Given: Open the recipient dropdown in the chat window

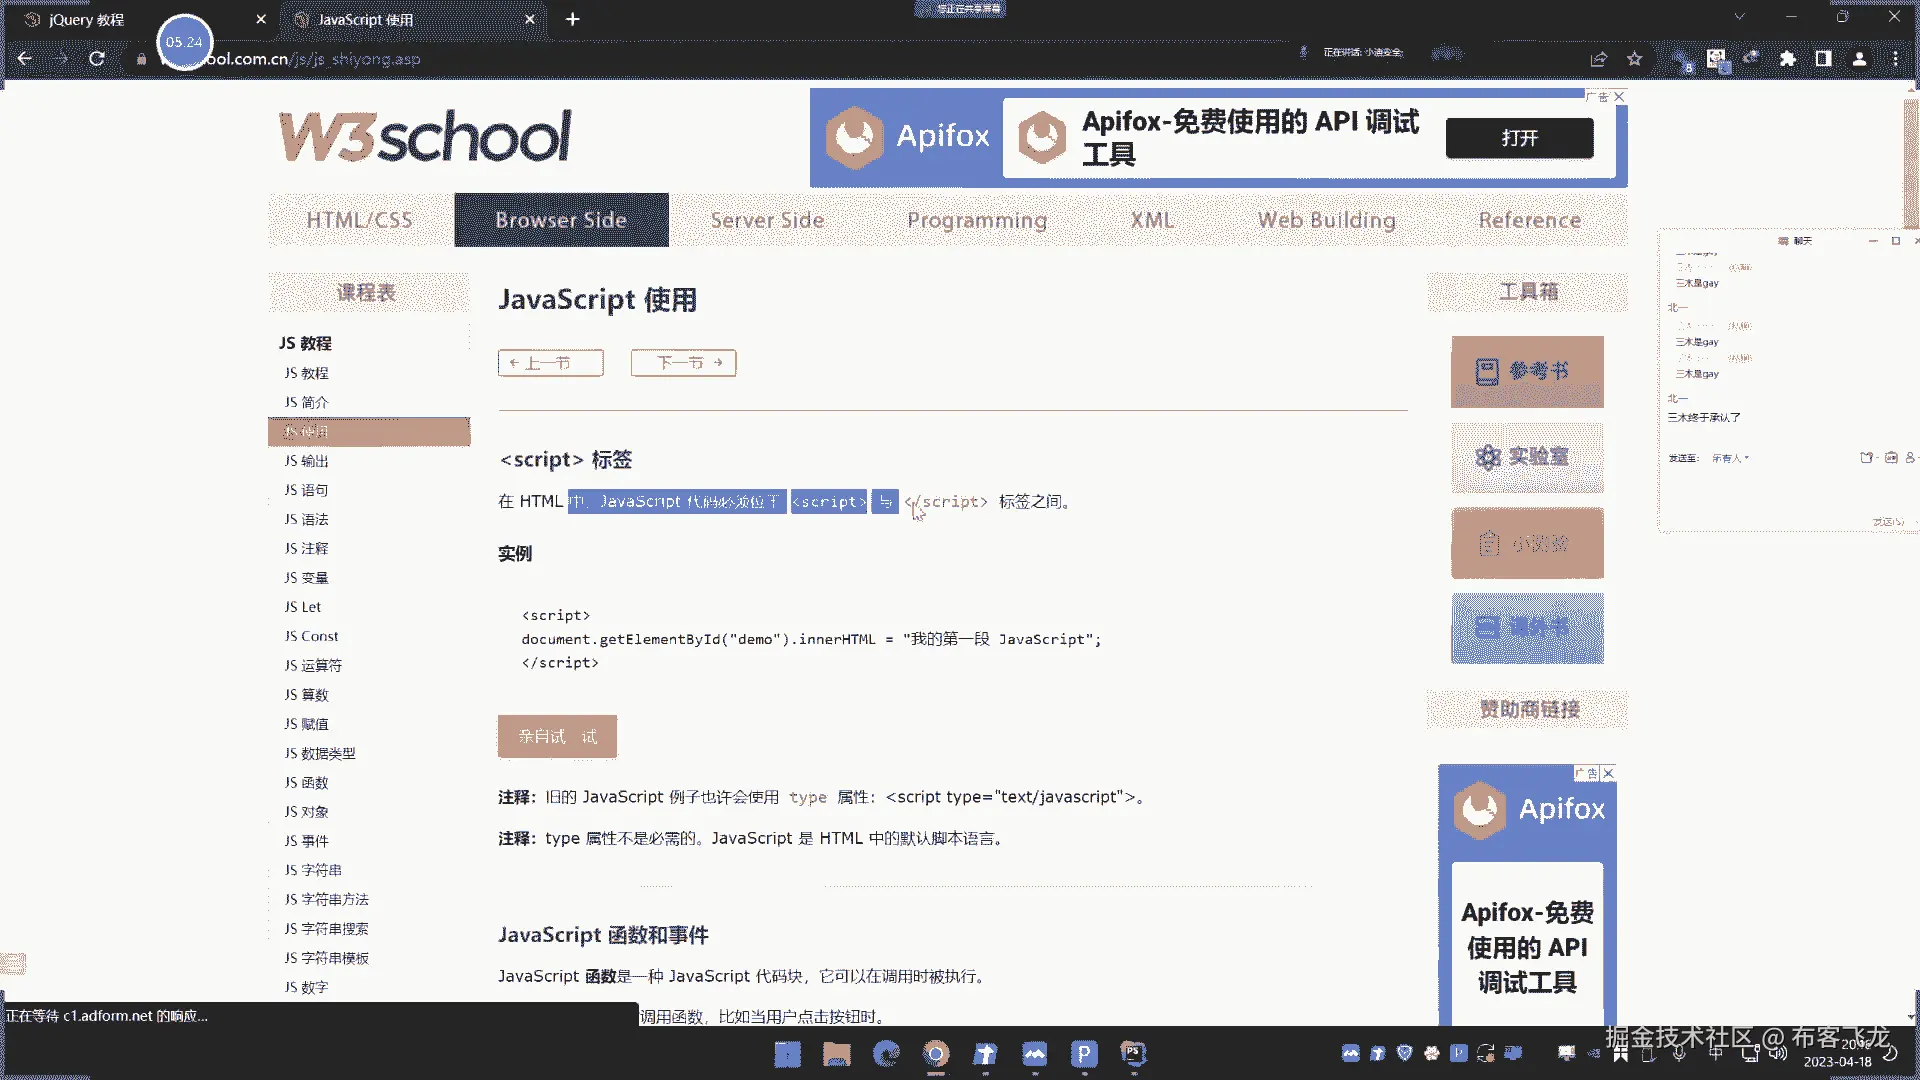Looking at the screenshot, I should (x=1731, y=458).
